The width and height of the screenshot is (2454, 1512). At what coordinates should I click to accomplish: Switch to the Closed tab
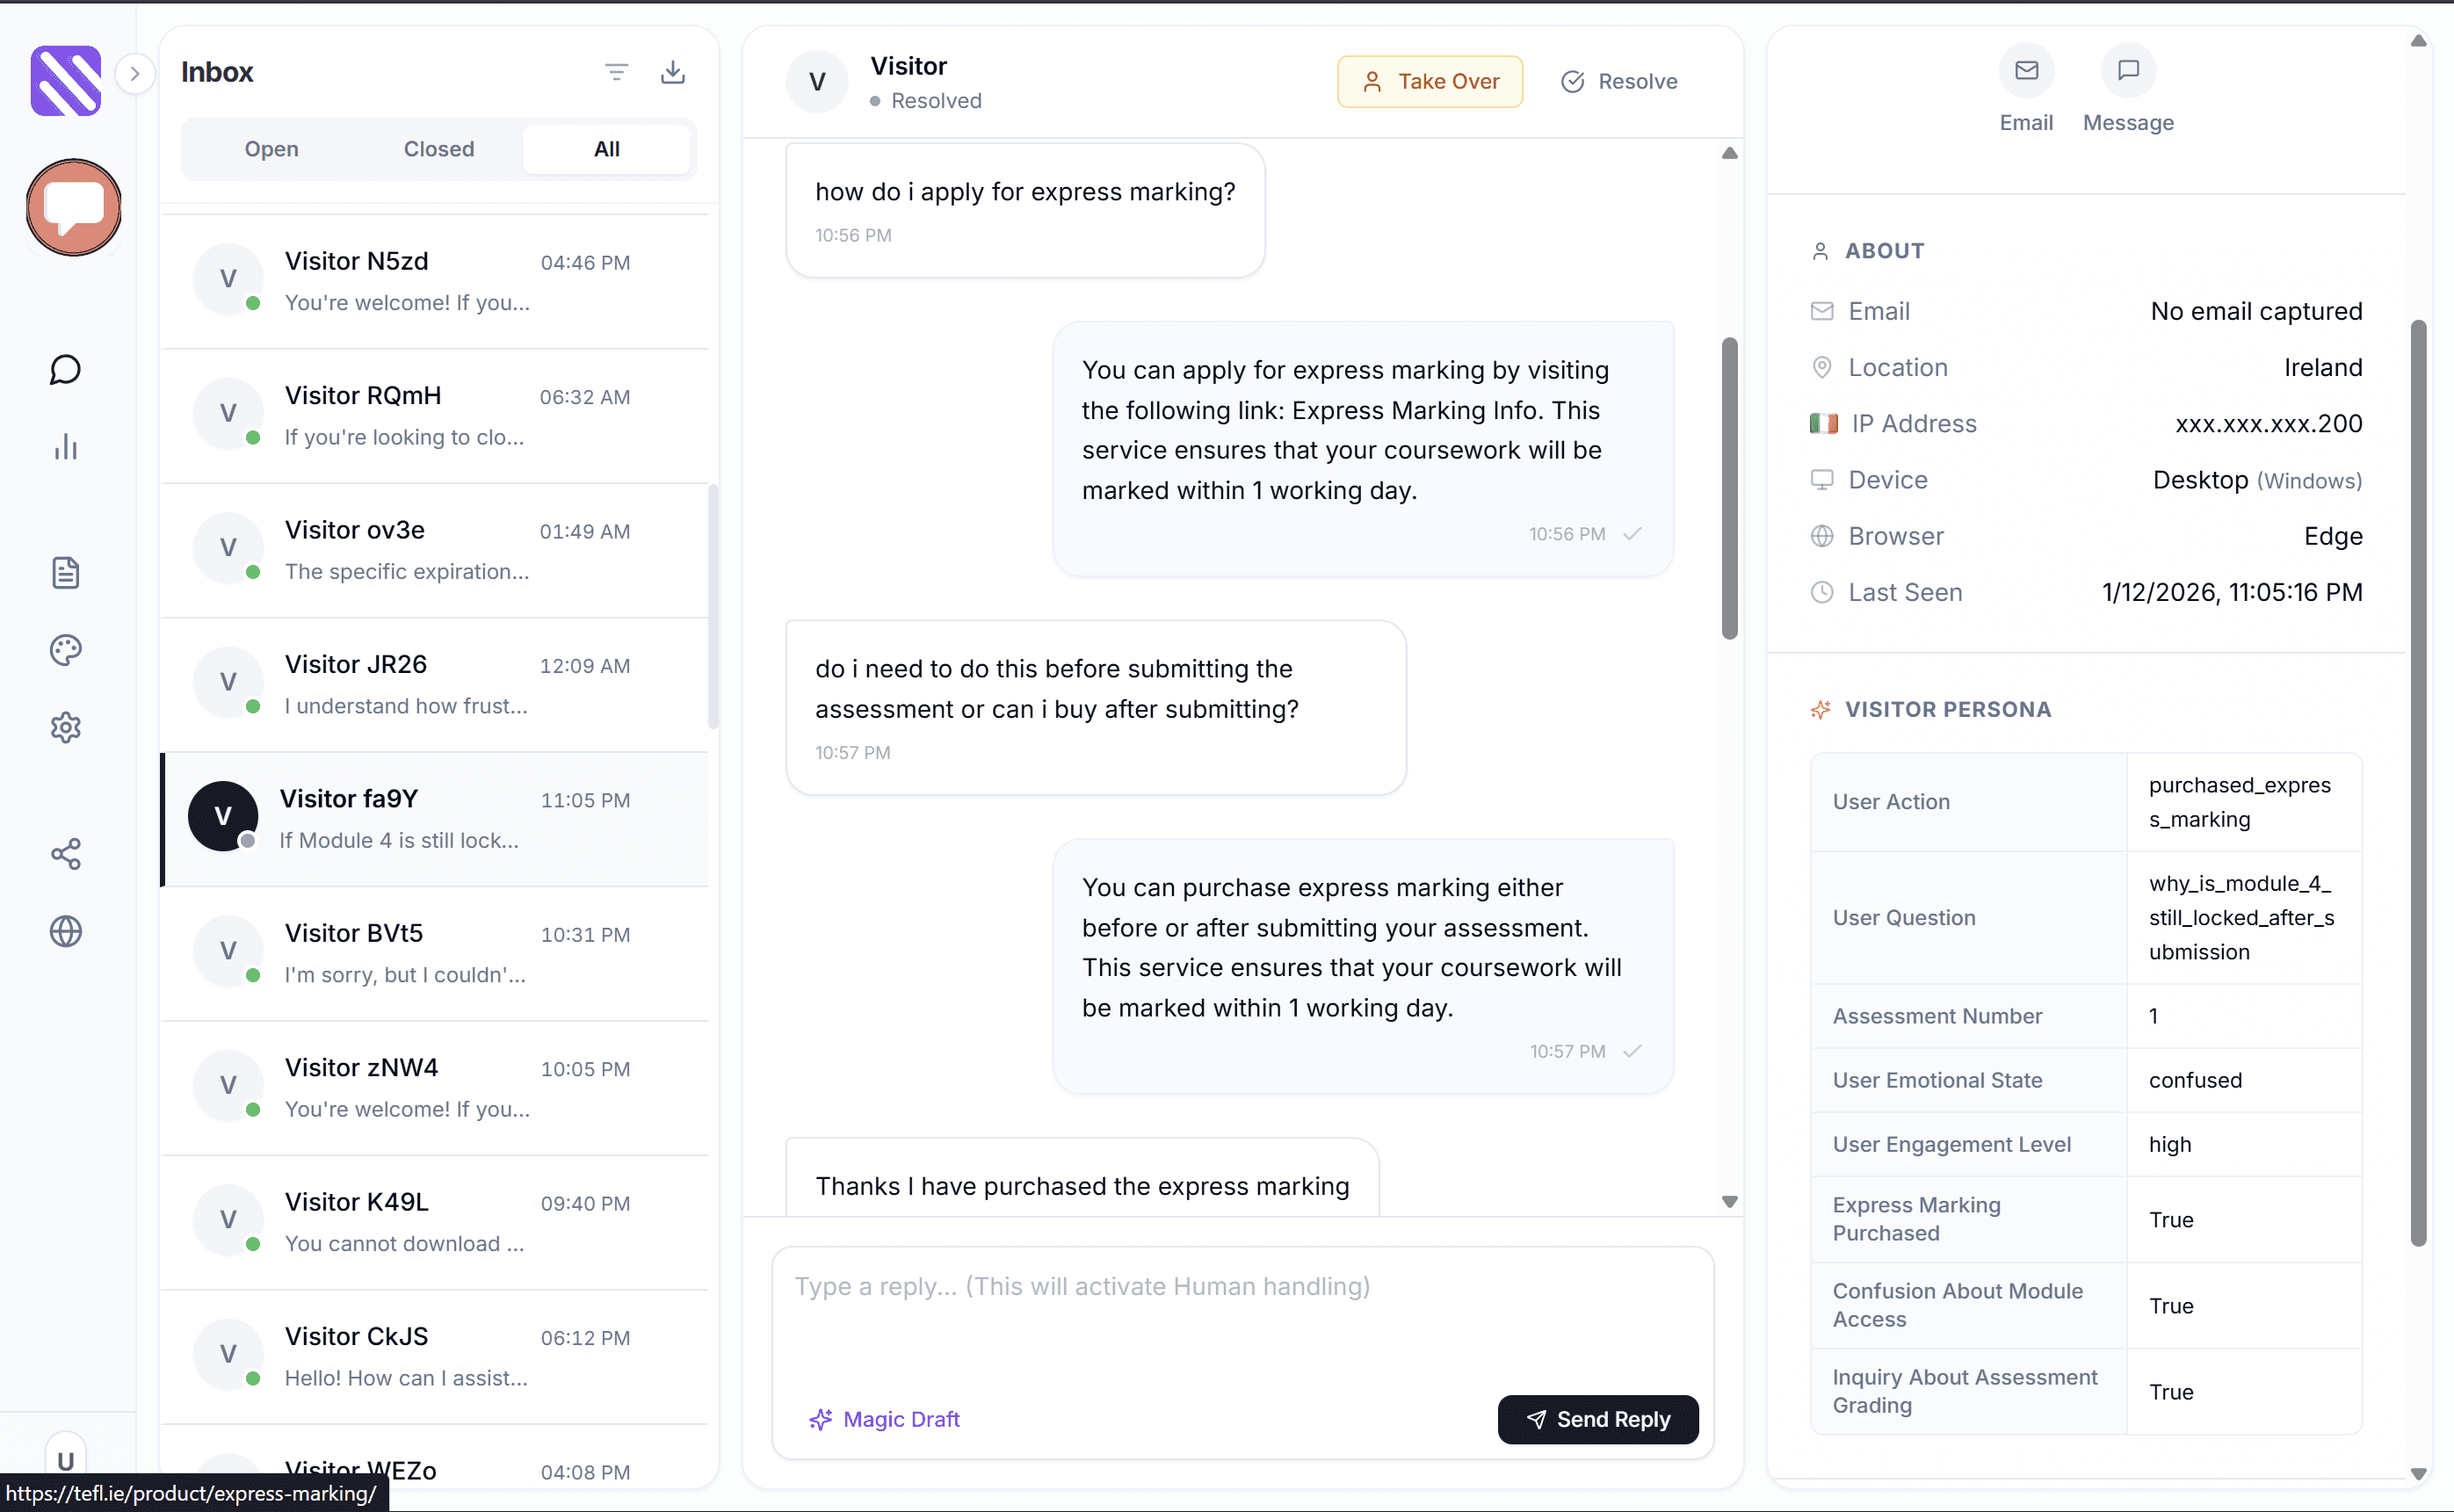click(438, 149)
